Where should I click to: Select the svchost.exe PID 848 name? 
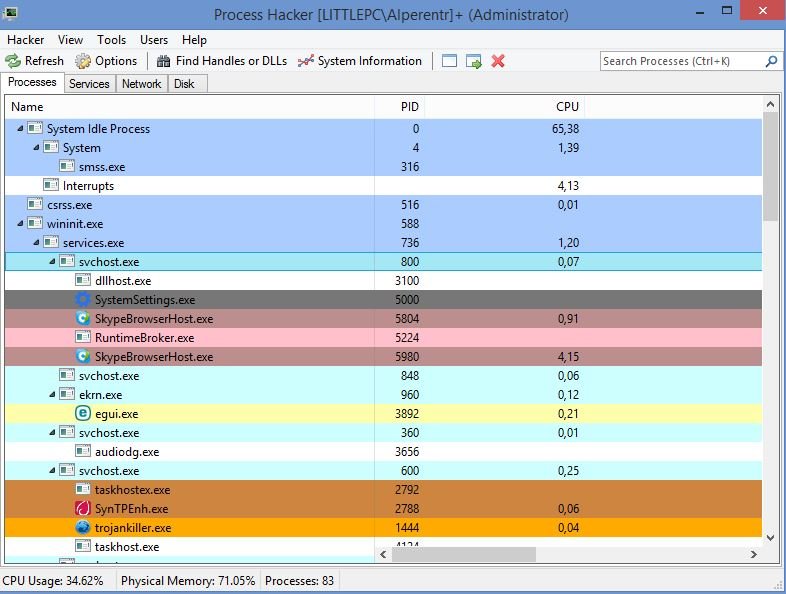pos(109,375)
